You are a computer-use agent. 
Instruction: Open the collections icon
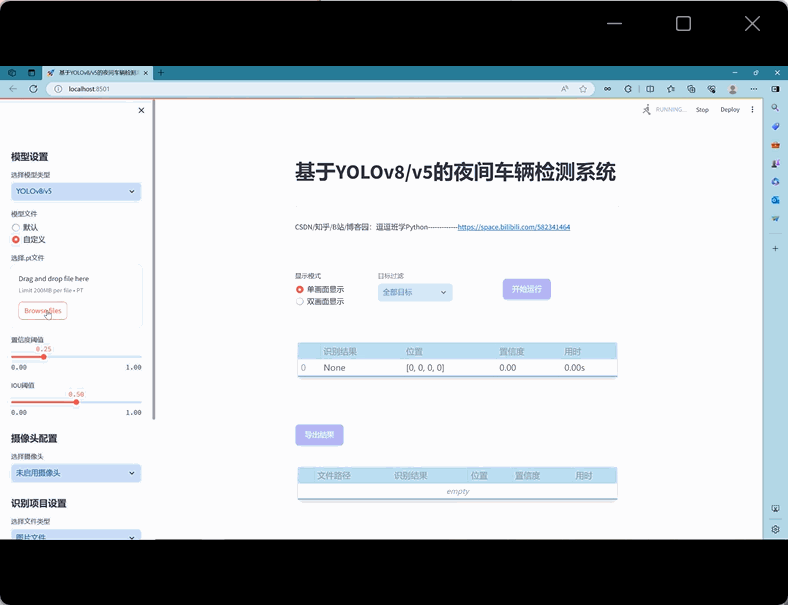[x=691, y=89]
